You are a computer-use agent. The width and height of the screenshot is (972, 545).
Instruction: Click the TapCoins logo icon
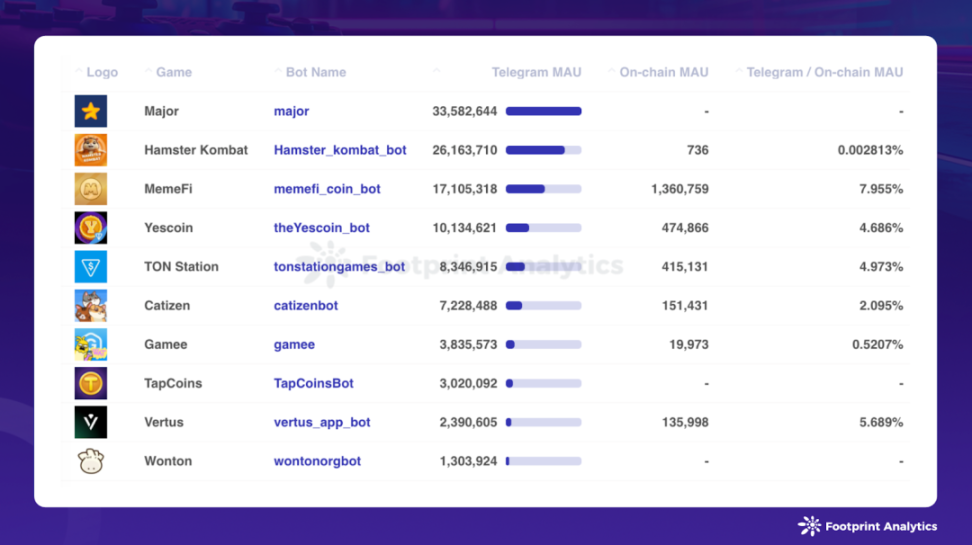click(91, 383)
